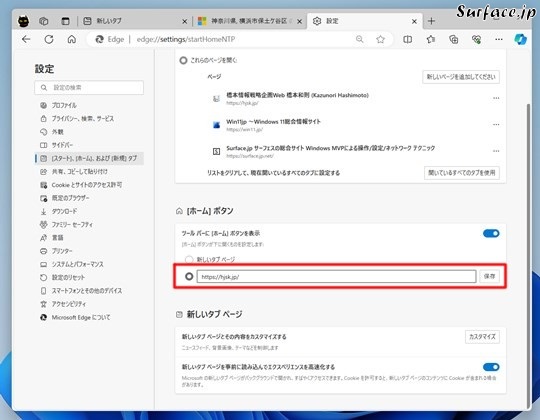Click the home URL field https://hjsk.jp/
The width and height of the screenshot is (540, 420).
point(336,276)
